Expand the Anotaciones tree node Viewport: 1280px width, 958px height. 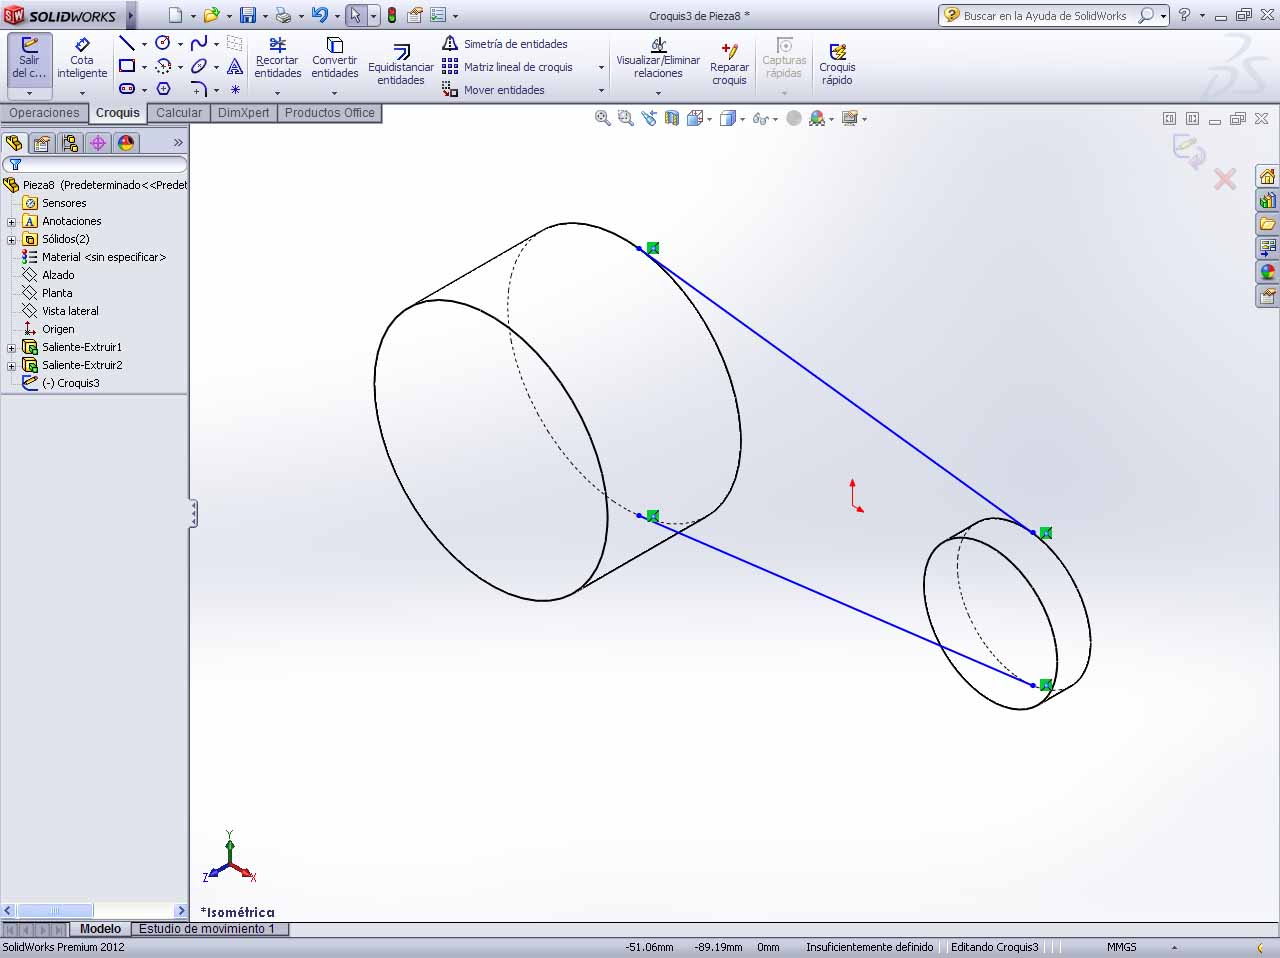(11, 222)
